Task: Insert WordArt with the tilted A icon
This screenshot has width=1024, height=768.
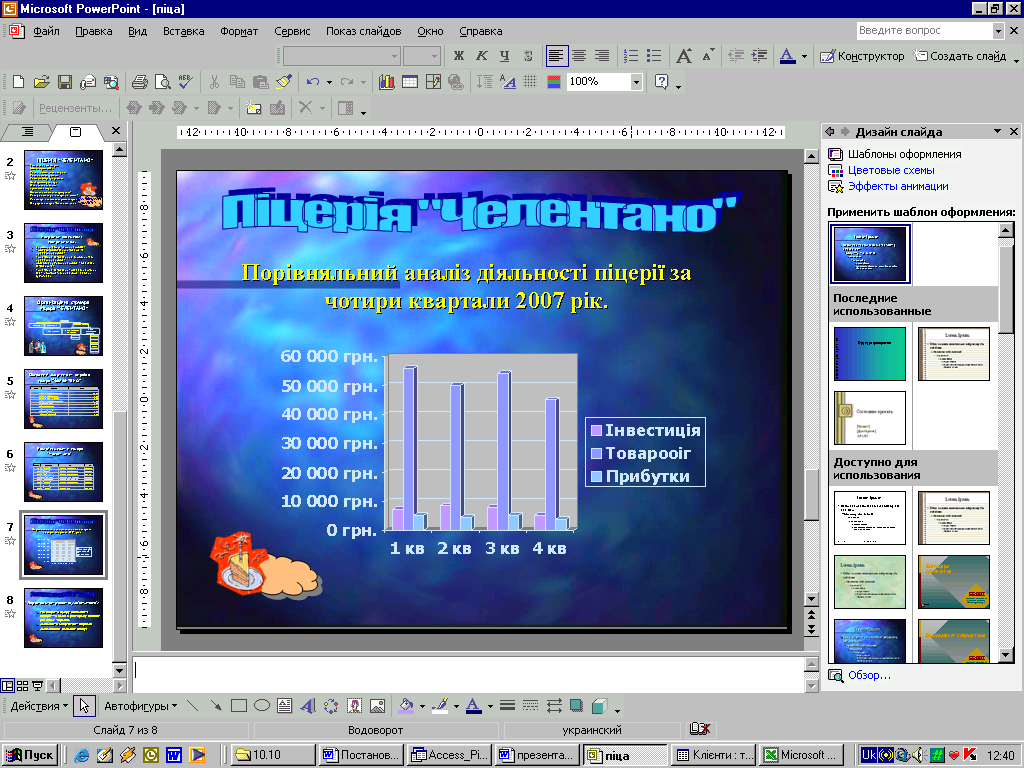Action: tap(308, 706)
